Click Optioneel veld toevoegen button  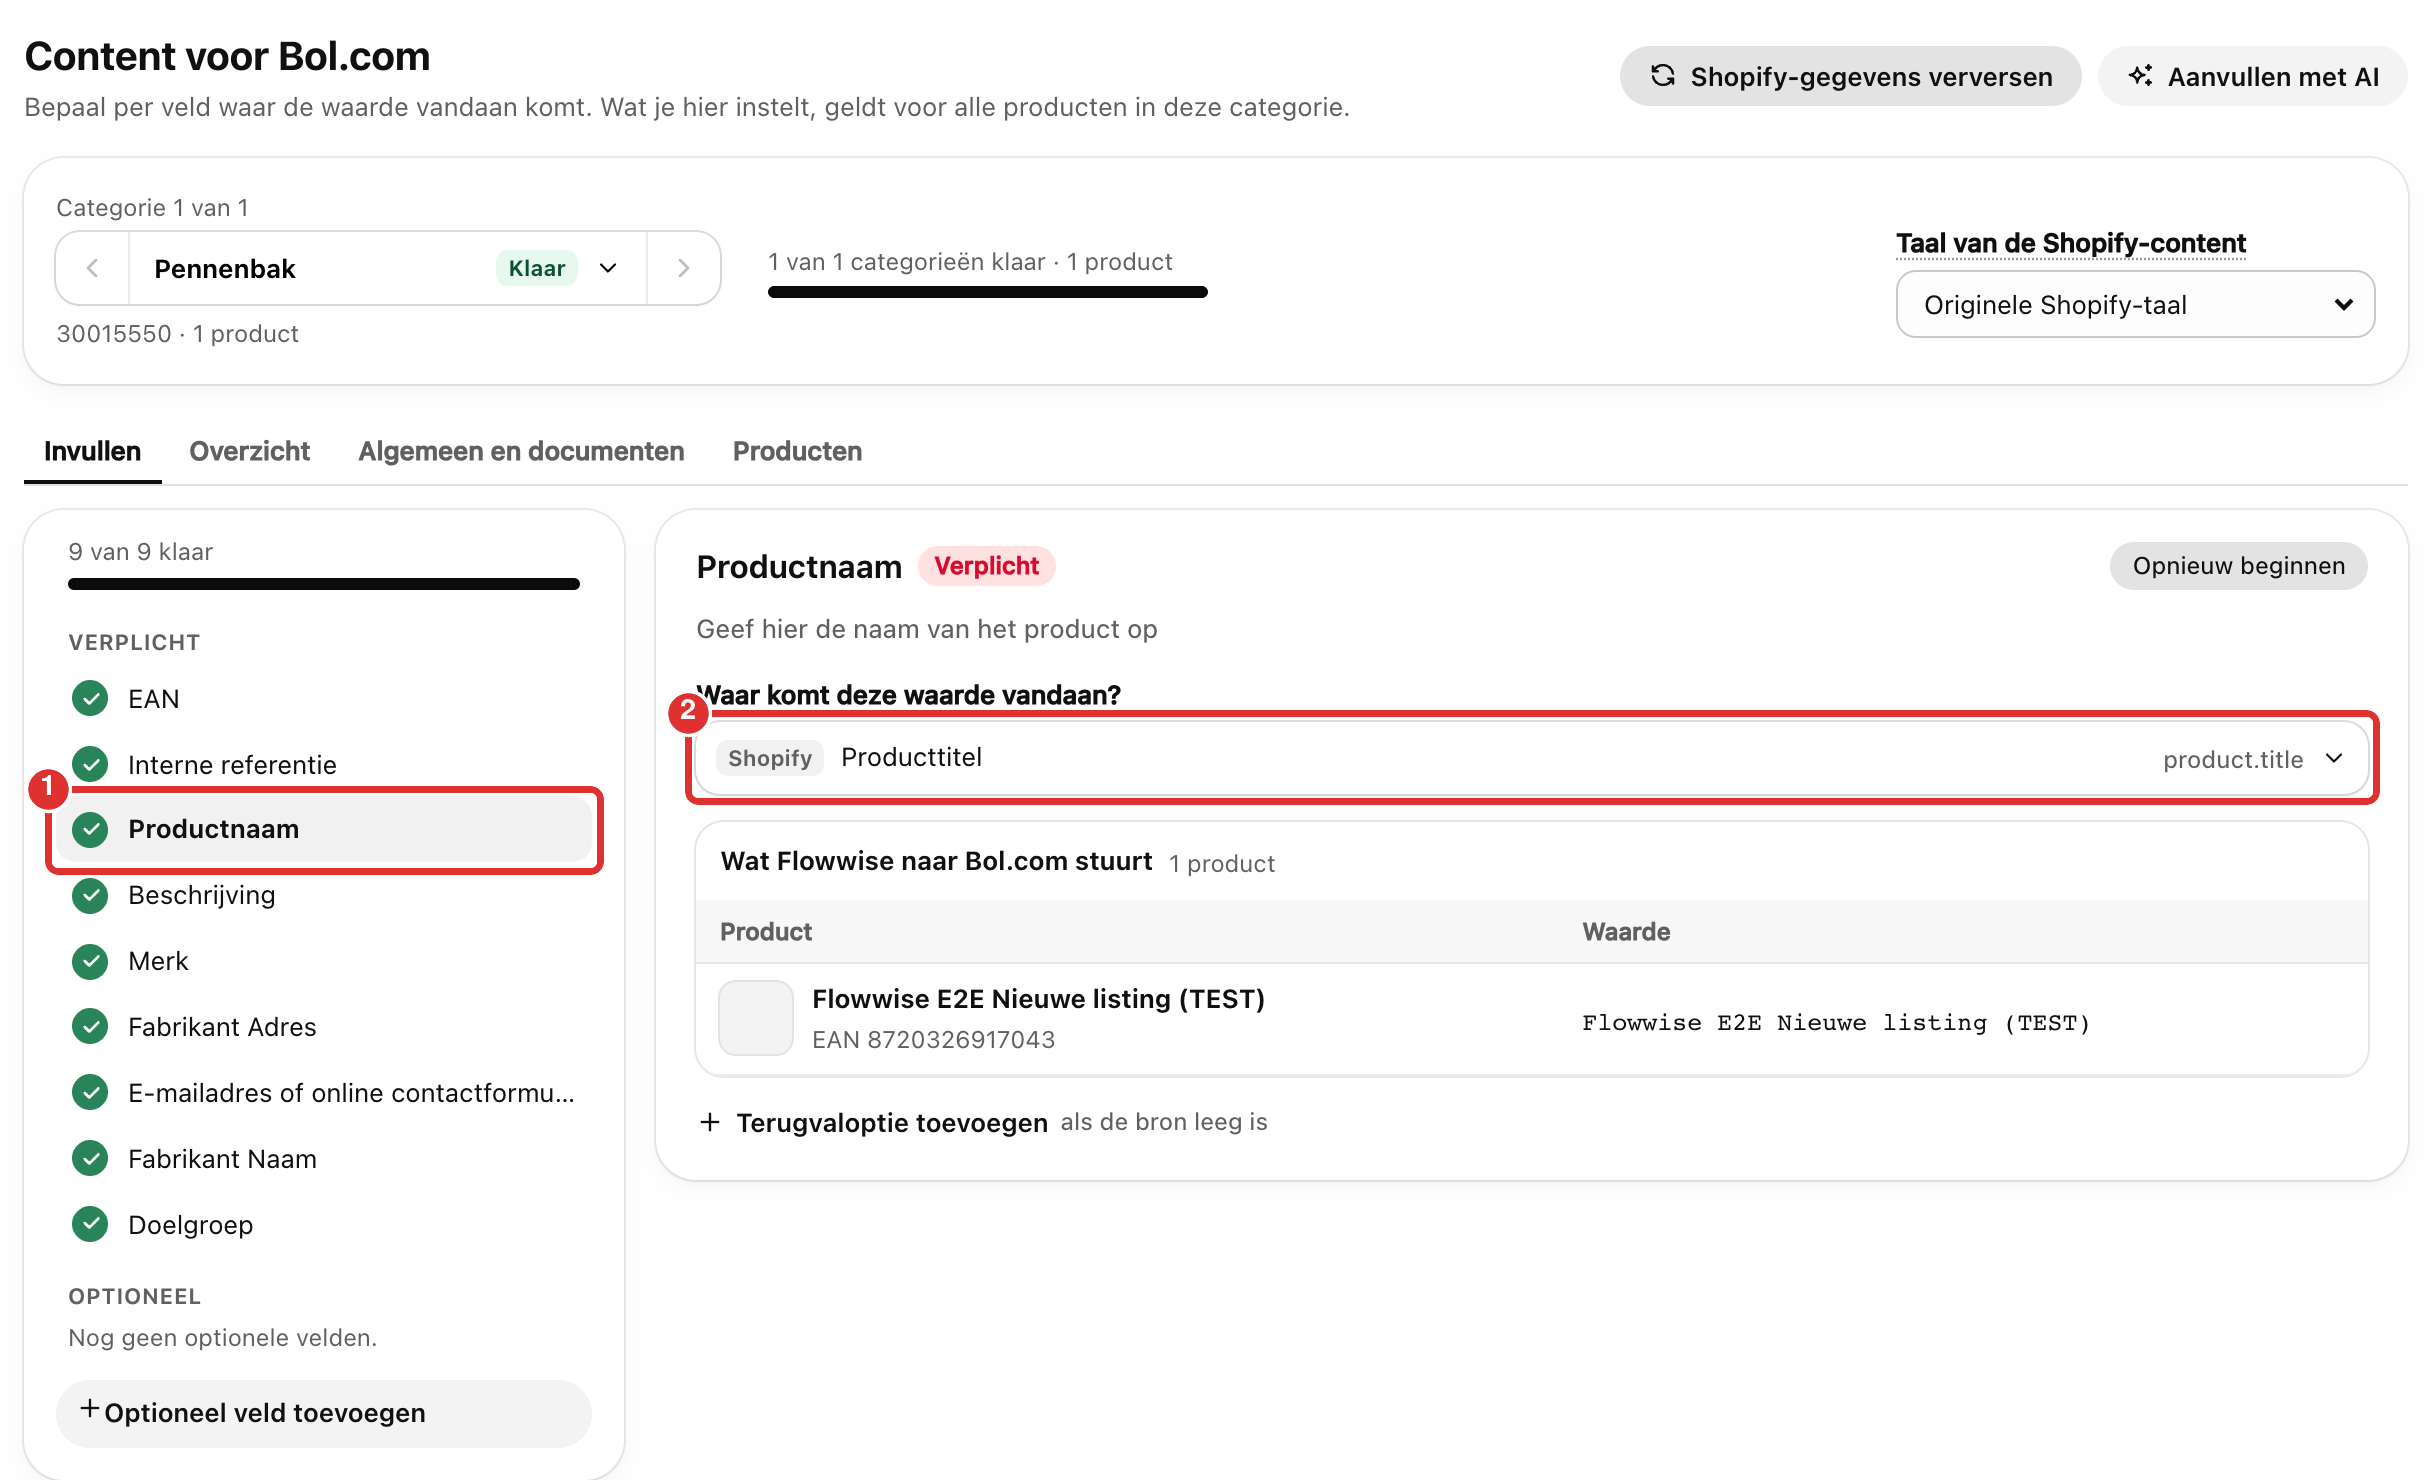pos(323,1413)
